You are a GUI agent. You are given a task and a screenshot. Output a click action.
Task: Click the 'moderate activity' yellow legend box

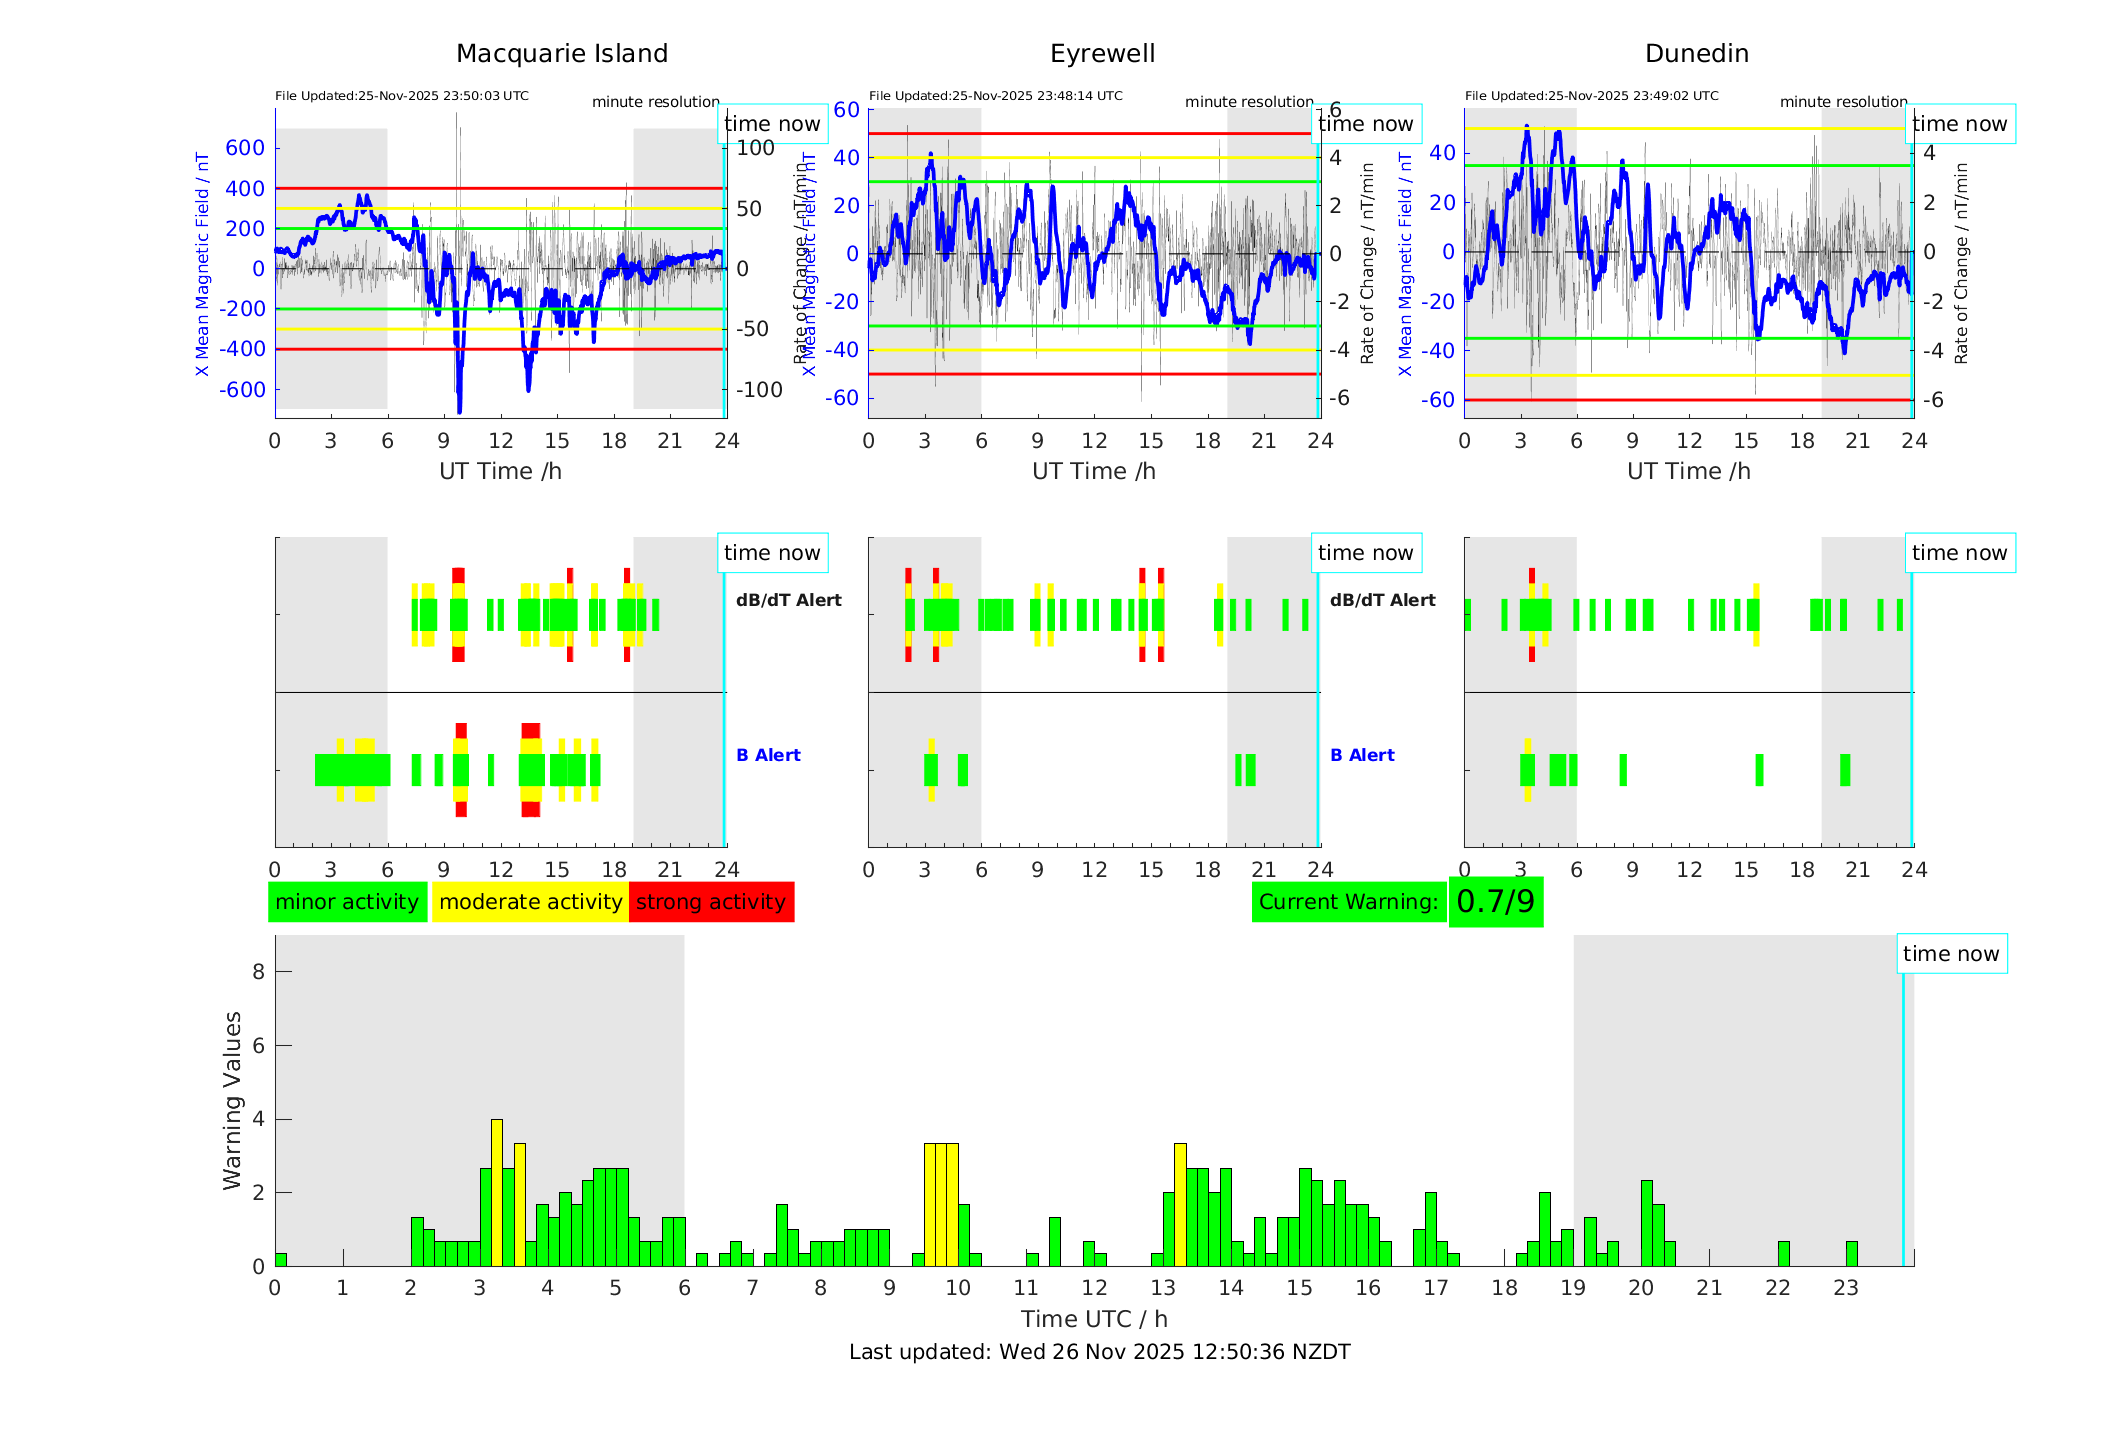tap(530, 902)
